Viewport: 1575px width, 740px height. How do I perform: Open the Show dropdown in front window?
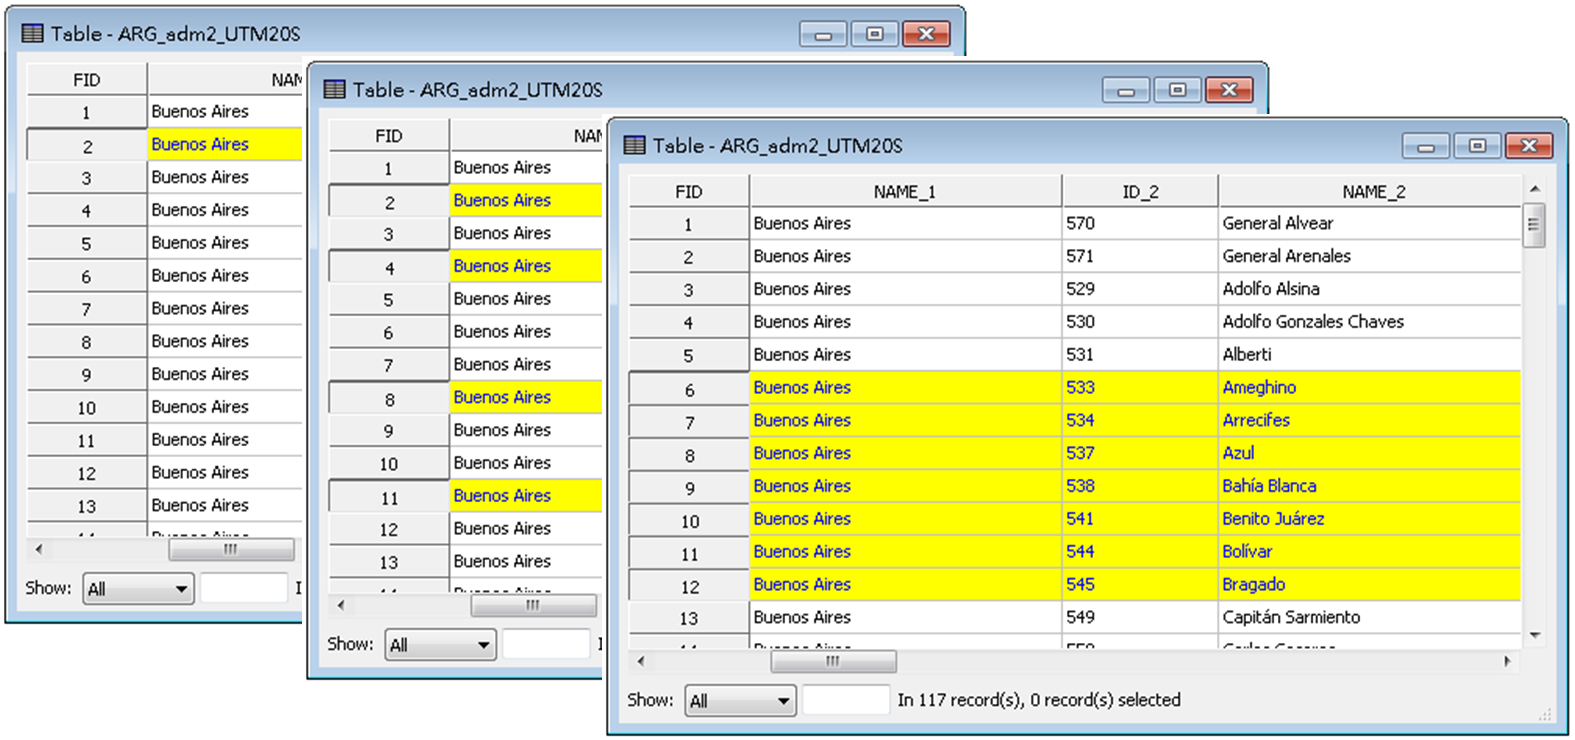[x=740, y=701]
